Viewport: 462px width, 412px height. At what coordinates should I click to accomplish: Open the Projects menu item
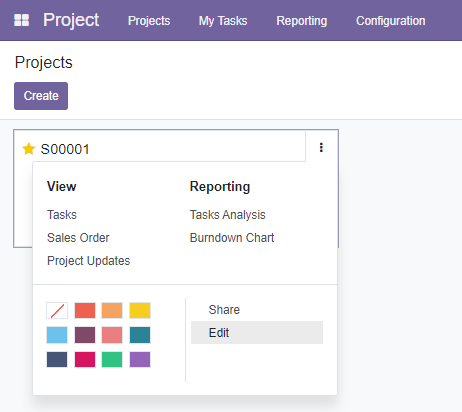point(149,21)
